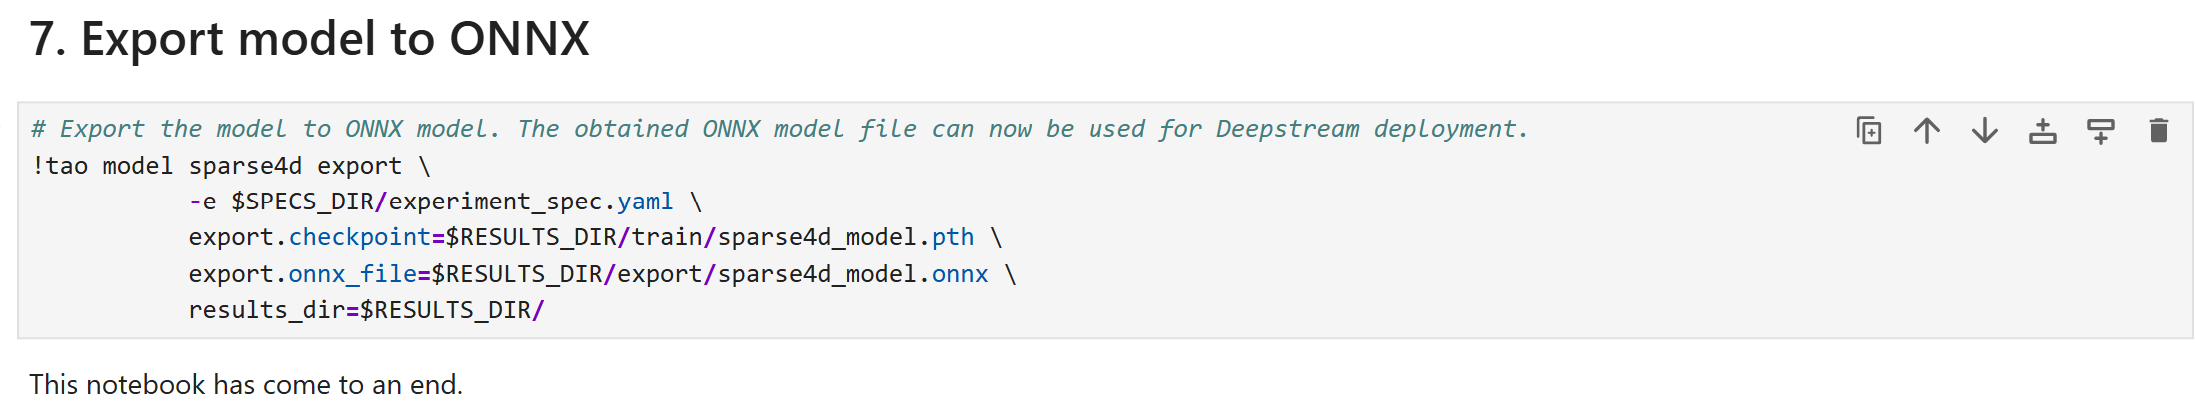
Task: Place cursor on the "results_dir=$RESULTS_DIR/" line
Action: click(366, 310)
